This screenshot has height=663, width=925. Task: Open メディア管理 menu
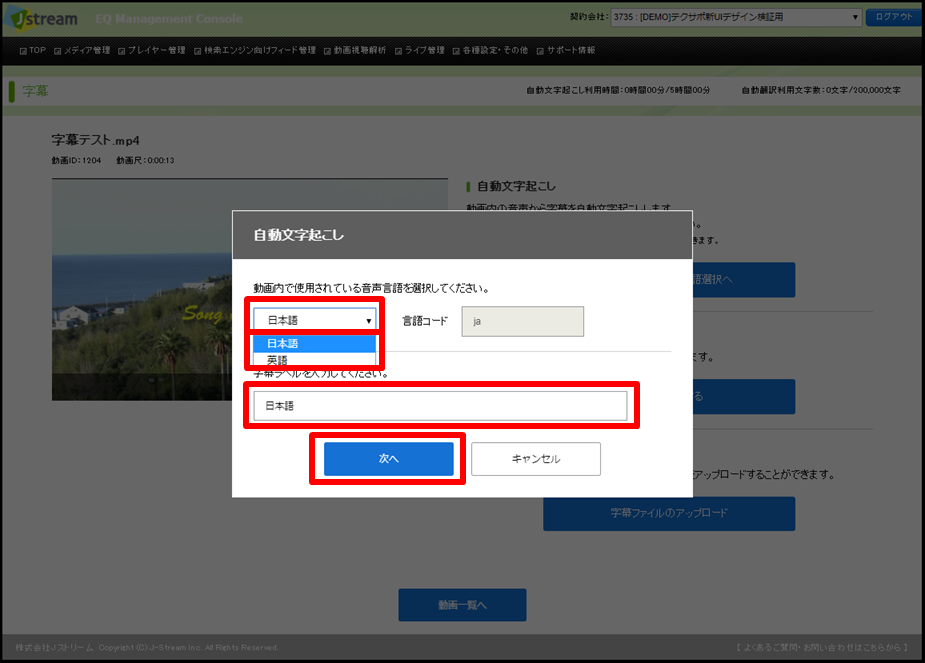82,50
